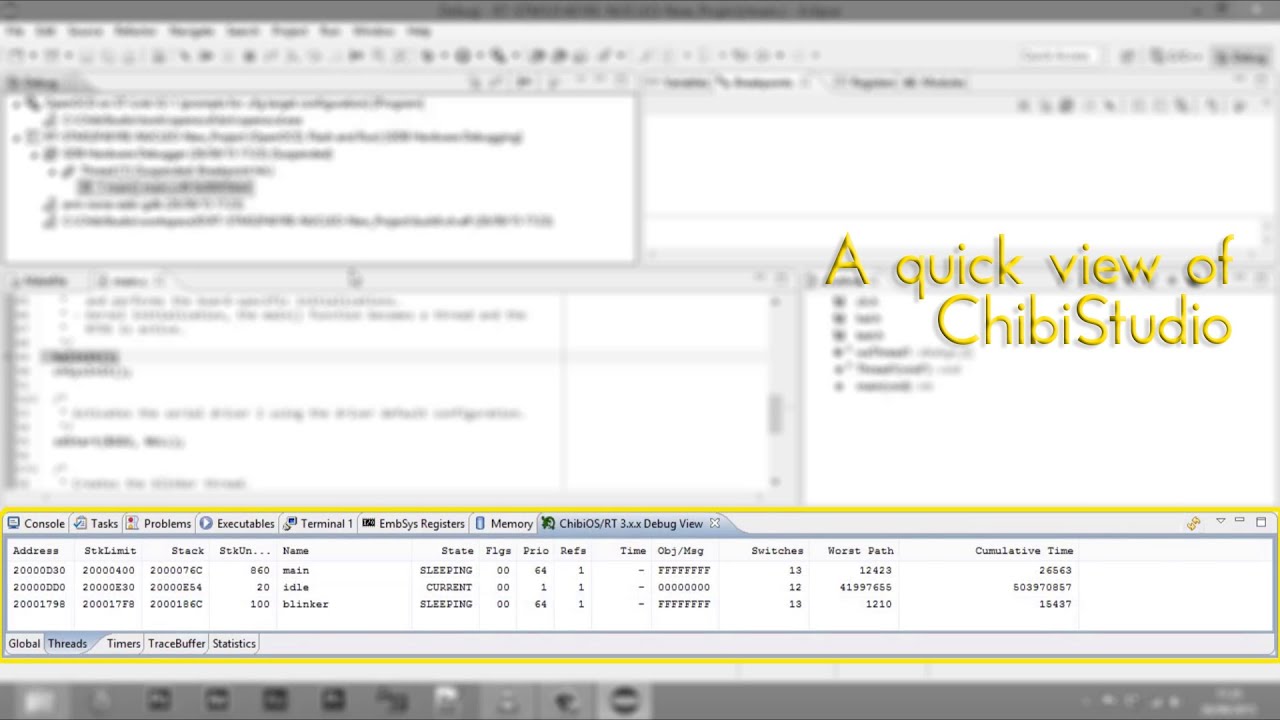Switch to Terminal 1 tab
This screenshot has height=720, width=1280.
[318, 523]
